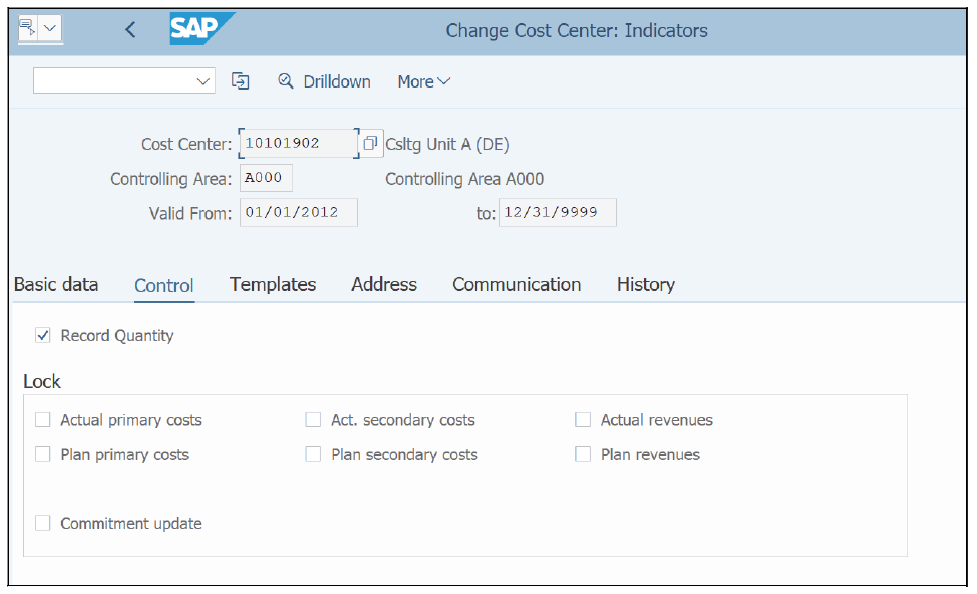
Task: Enable lock for Actual primary costs
Action: 42,419
